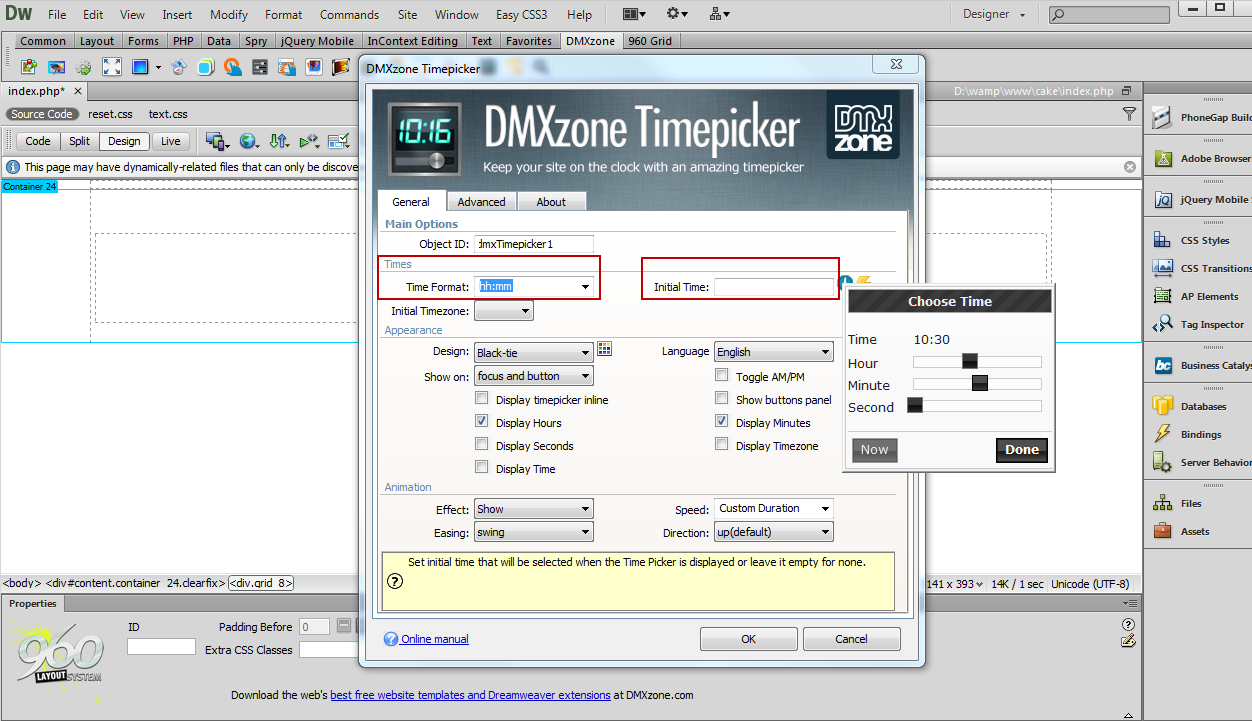Image resolution: width=1252 pixels, height=721 pixels.
Task: Click the gear DMXzone toolbar icon
Action: pyautogui.click(x=84, y=67)
